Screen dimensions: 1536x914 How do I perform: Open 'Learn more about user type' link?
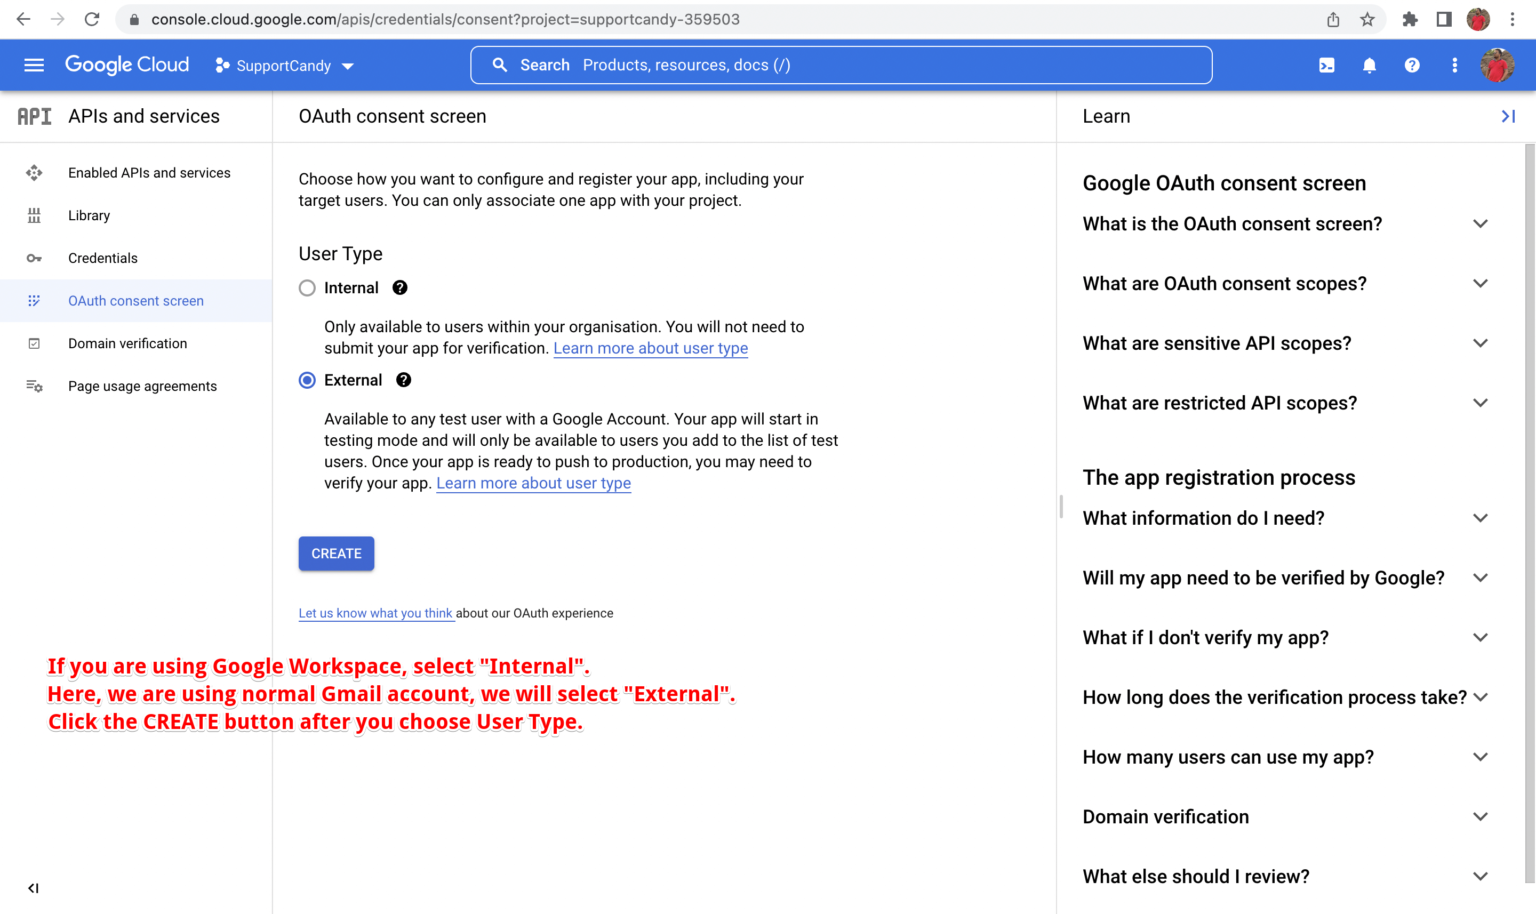click(533, 483)
